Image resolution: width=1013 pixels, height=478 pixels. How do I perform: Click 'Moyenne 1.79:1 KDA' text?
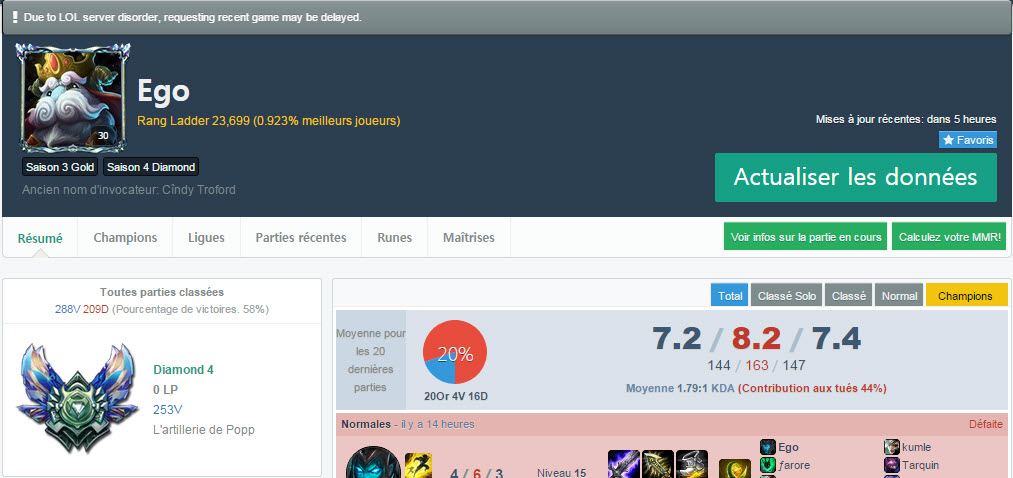click(680, 389)
